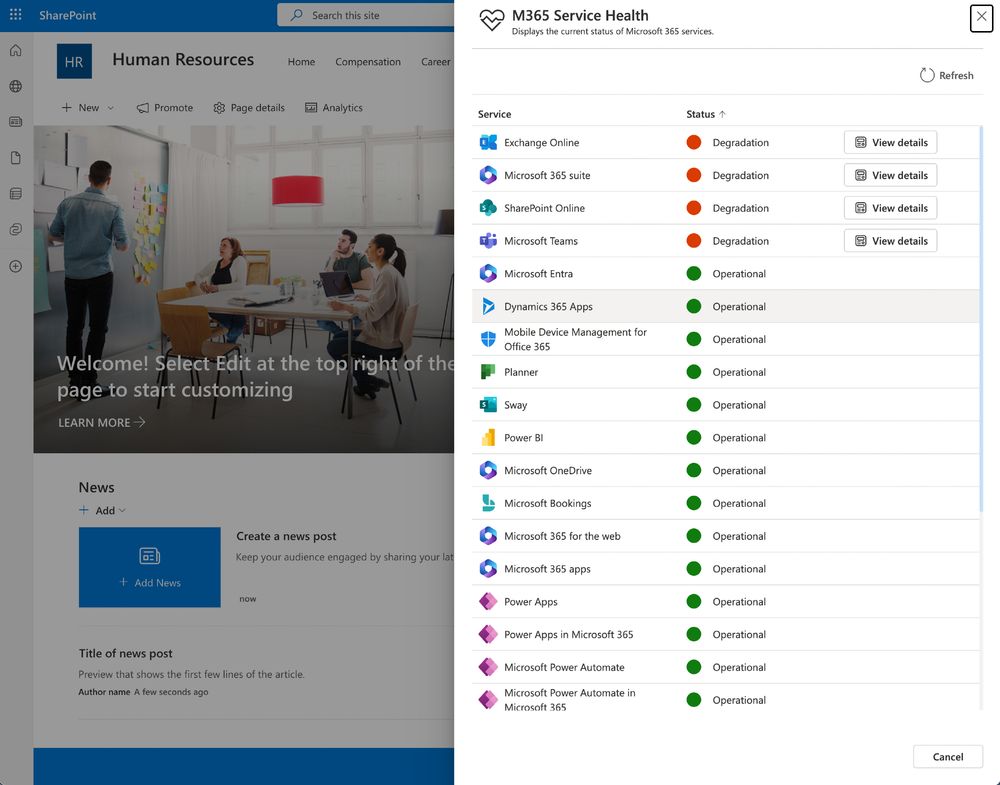Open the SharePoint app launcher grid
The width and height of the screenshot is (1000, 785).
coord(16,15)
